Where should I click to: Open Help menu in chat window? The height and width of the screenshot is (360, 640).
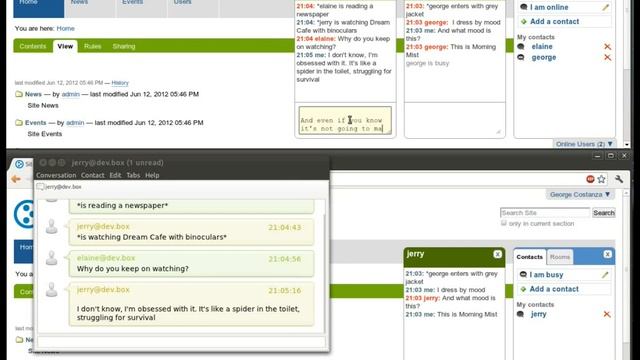click(x=152, y=175)
